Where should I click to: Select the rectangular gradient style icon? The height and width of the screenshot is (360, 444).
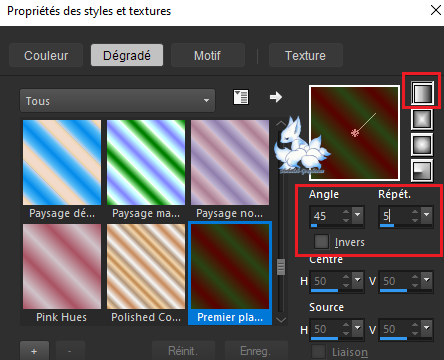(x=422, y=119)
